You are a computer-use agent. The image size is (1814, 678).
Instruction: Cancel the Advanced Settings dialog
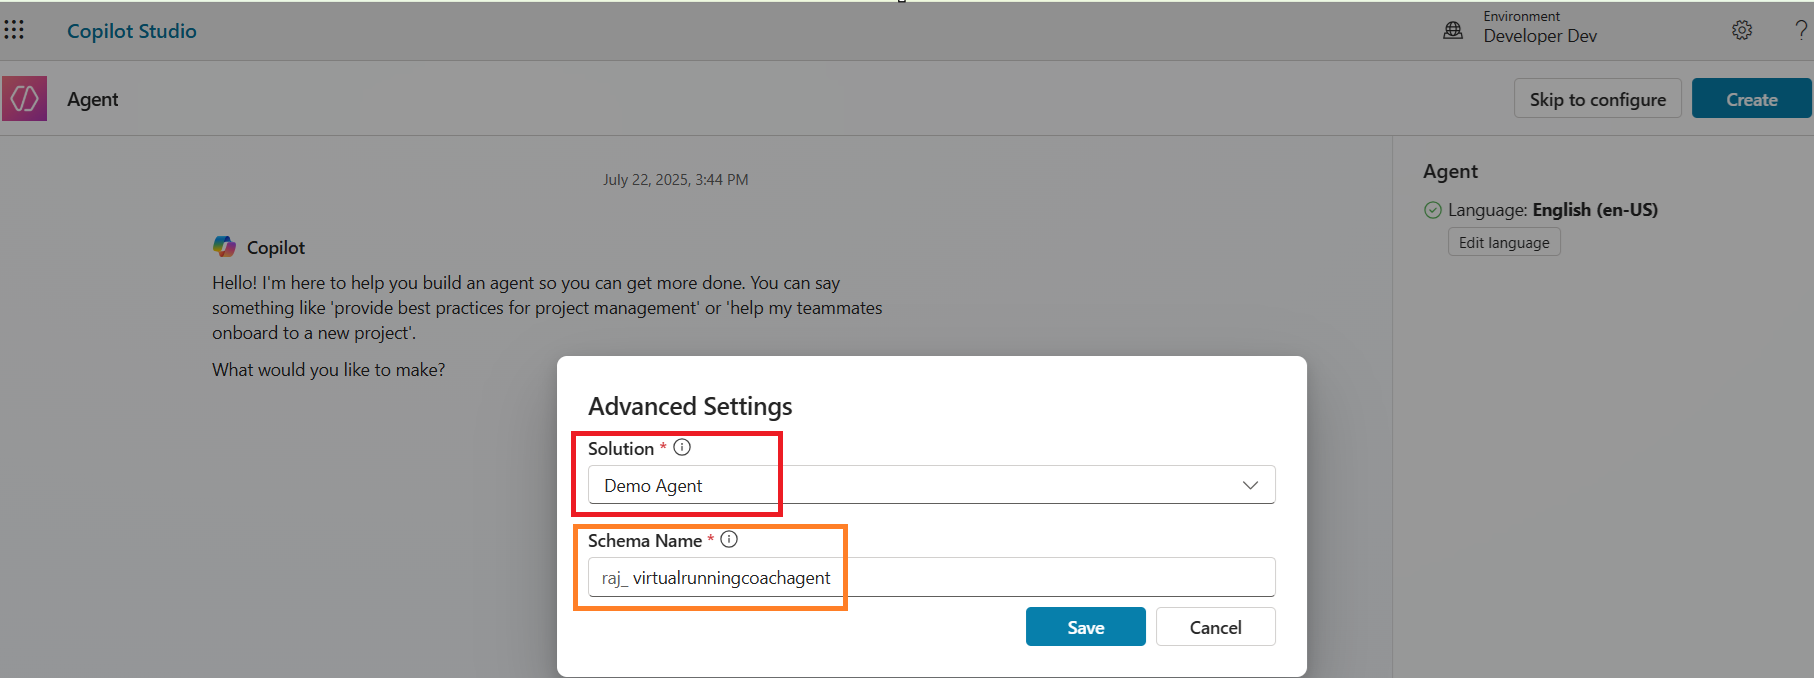1215,627
